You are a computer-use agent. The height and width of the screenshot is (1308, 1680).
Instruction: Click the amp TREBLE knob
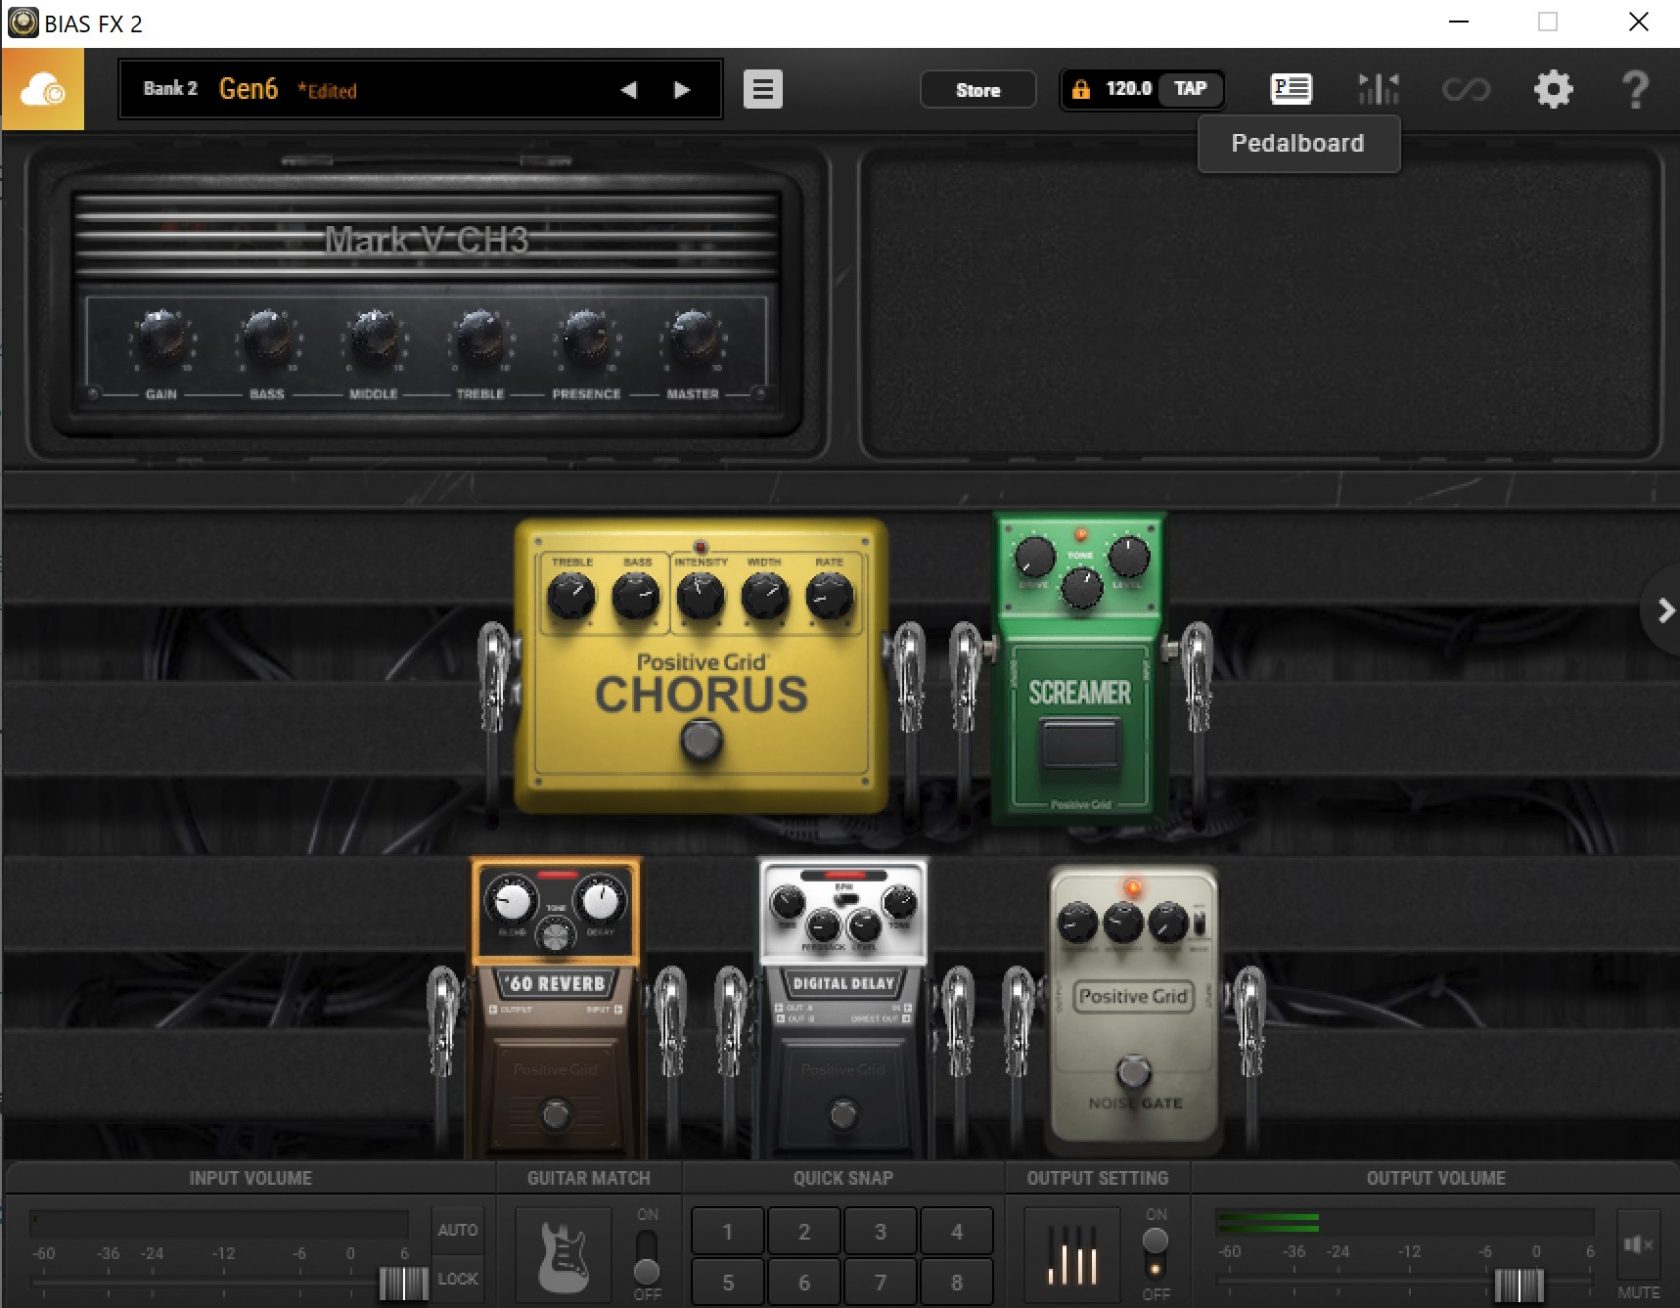pos(480,338)
